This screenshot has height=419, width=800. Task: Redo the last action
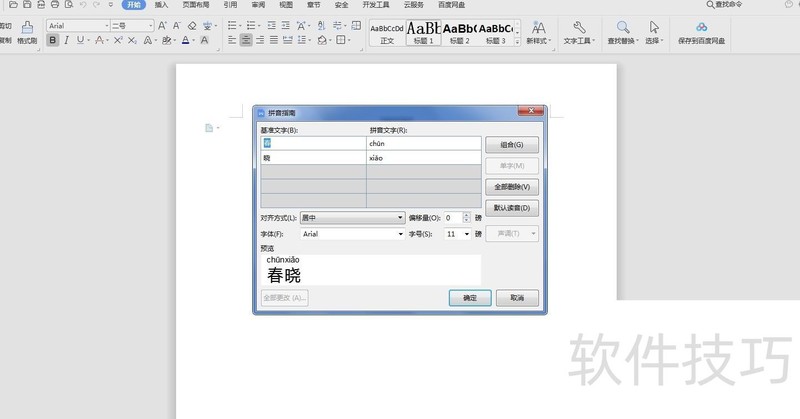point(96,5)
